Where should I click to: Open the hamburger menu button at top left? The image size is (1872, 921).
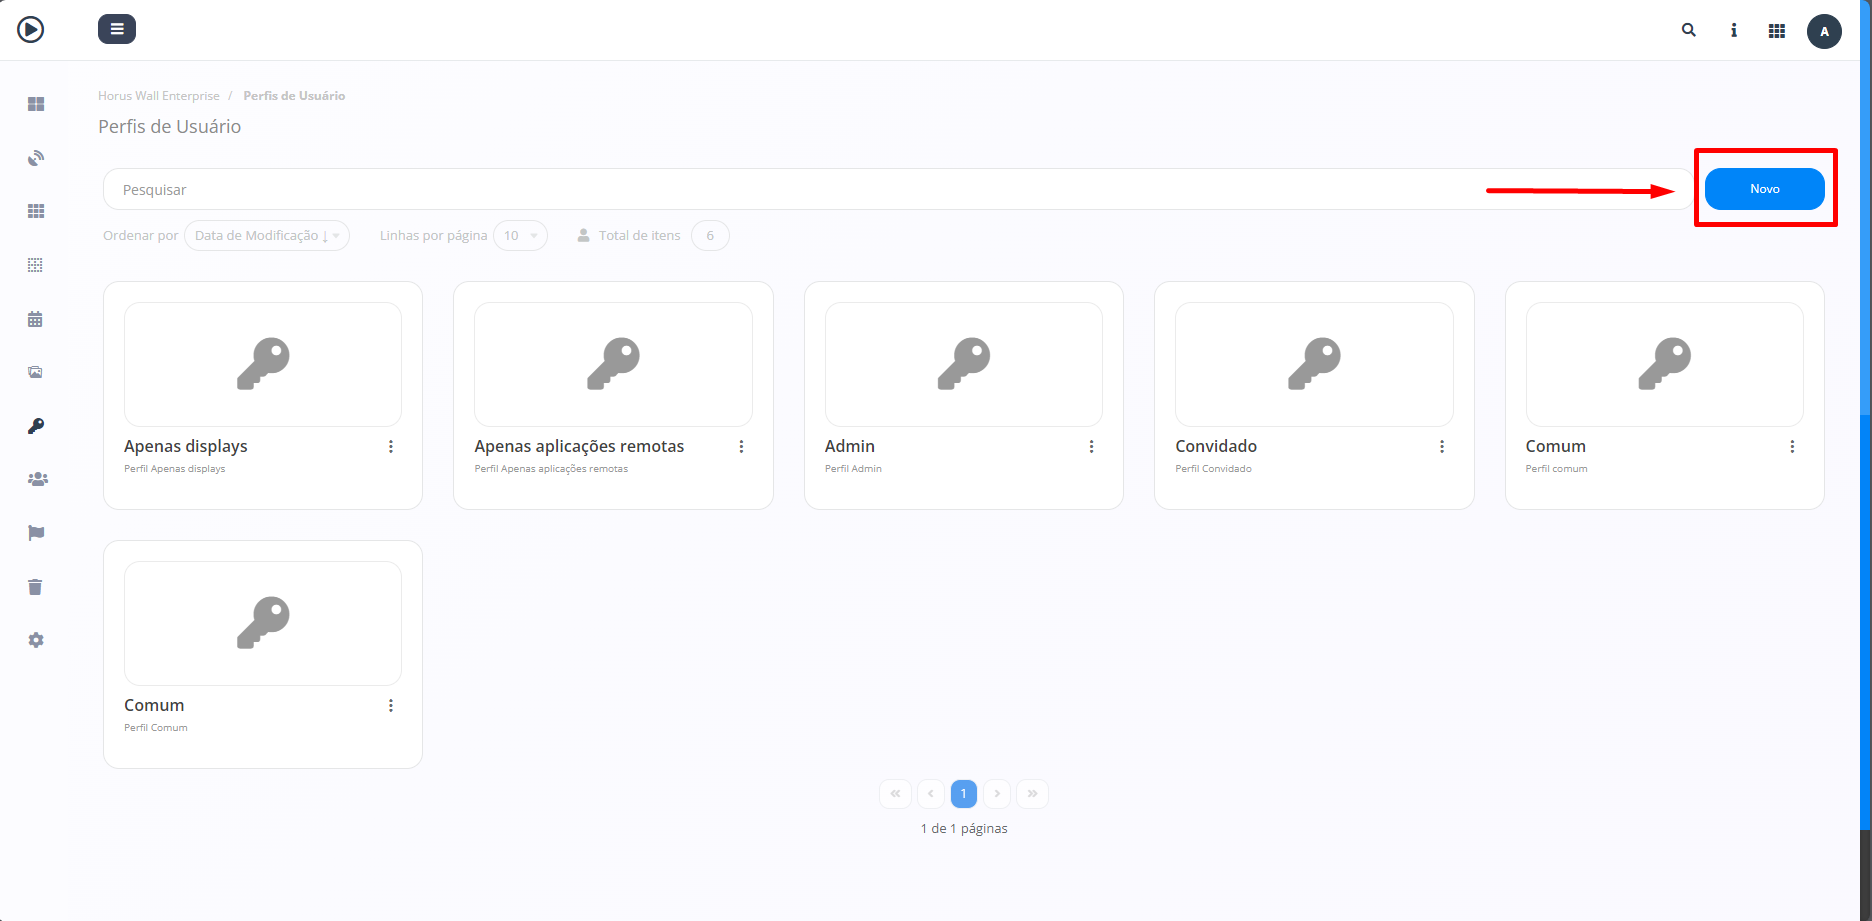(x=117, y=29)
